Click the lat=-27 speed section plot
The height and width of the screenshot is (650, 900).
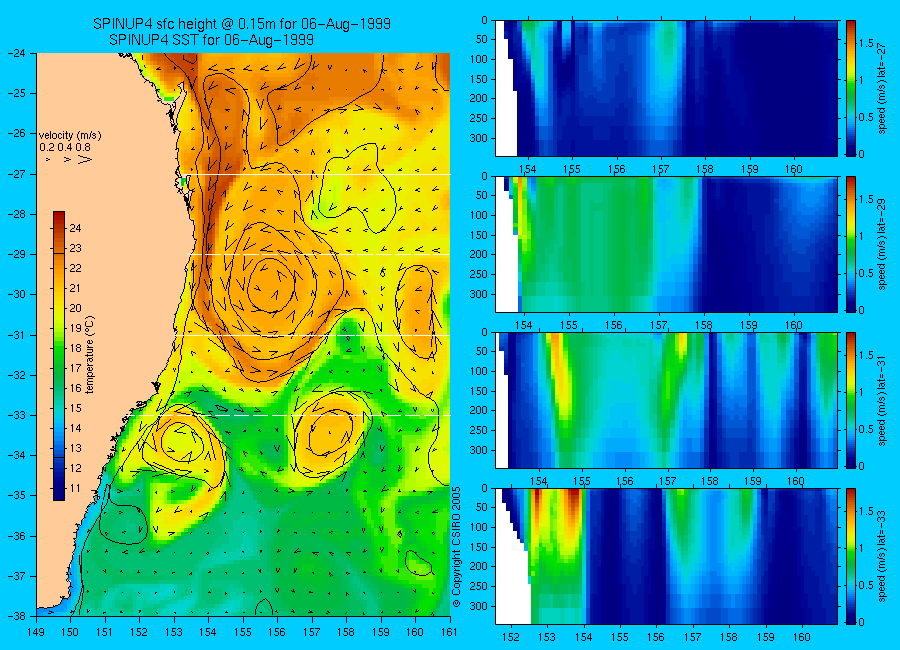coord(666,88)
